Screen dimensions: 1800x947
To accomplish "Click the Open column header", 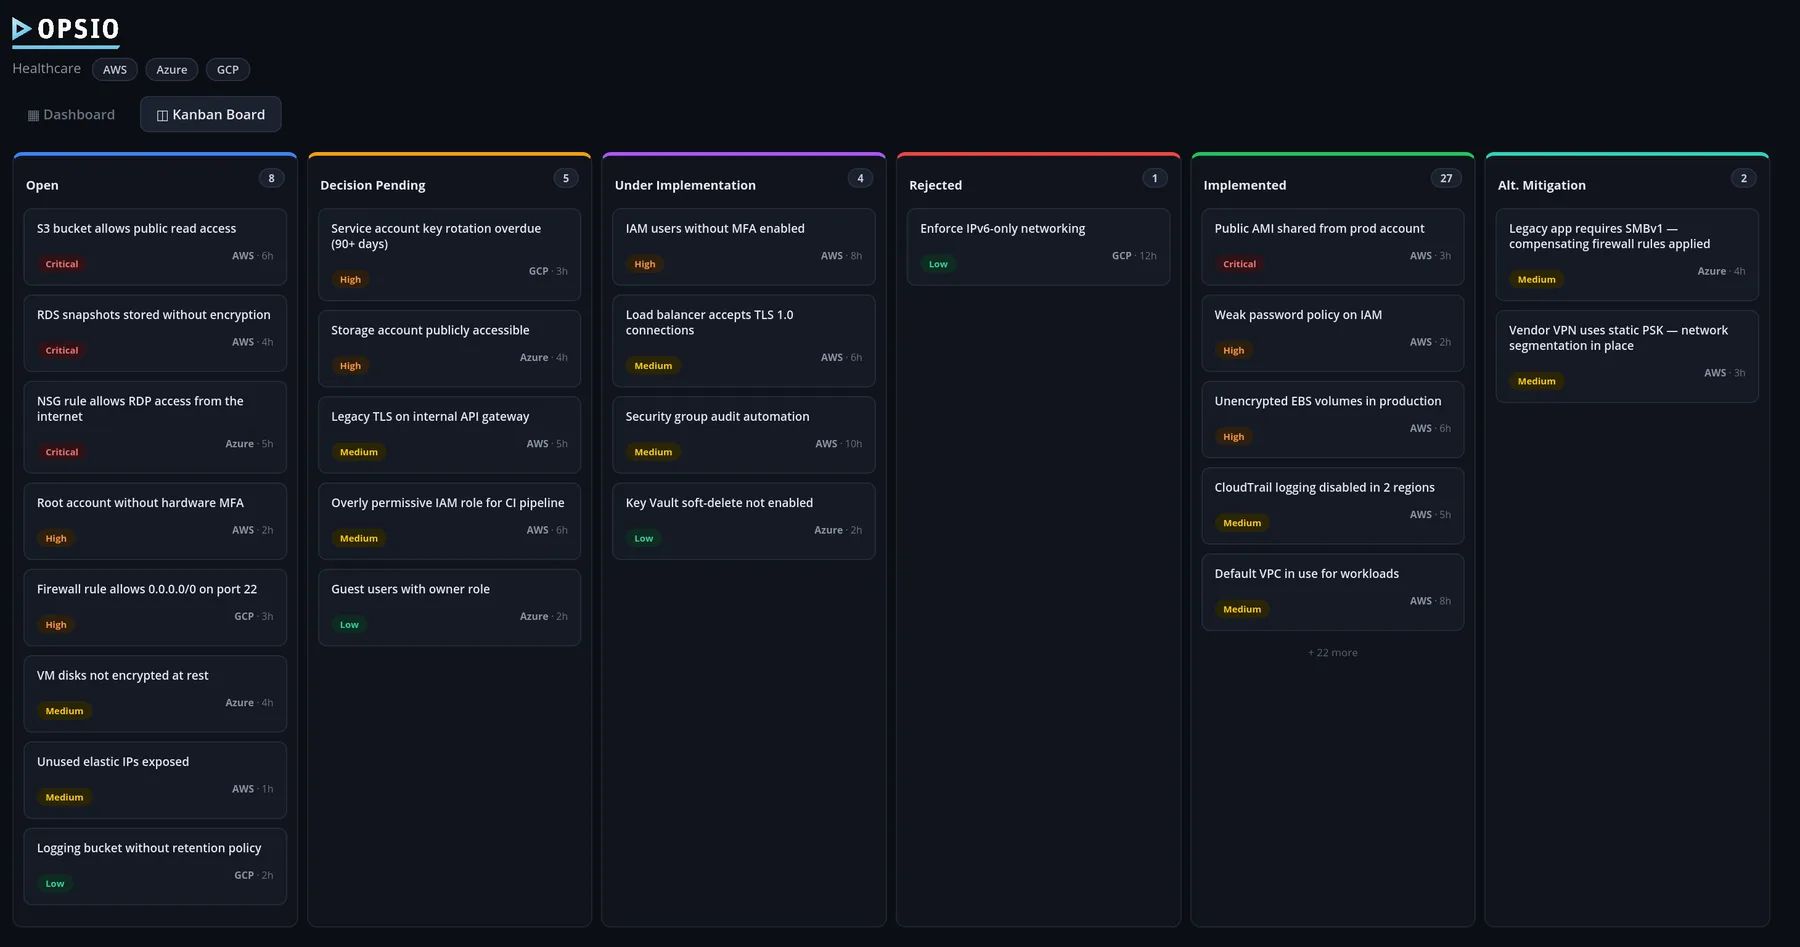I will [42, 185].
